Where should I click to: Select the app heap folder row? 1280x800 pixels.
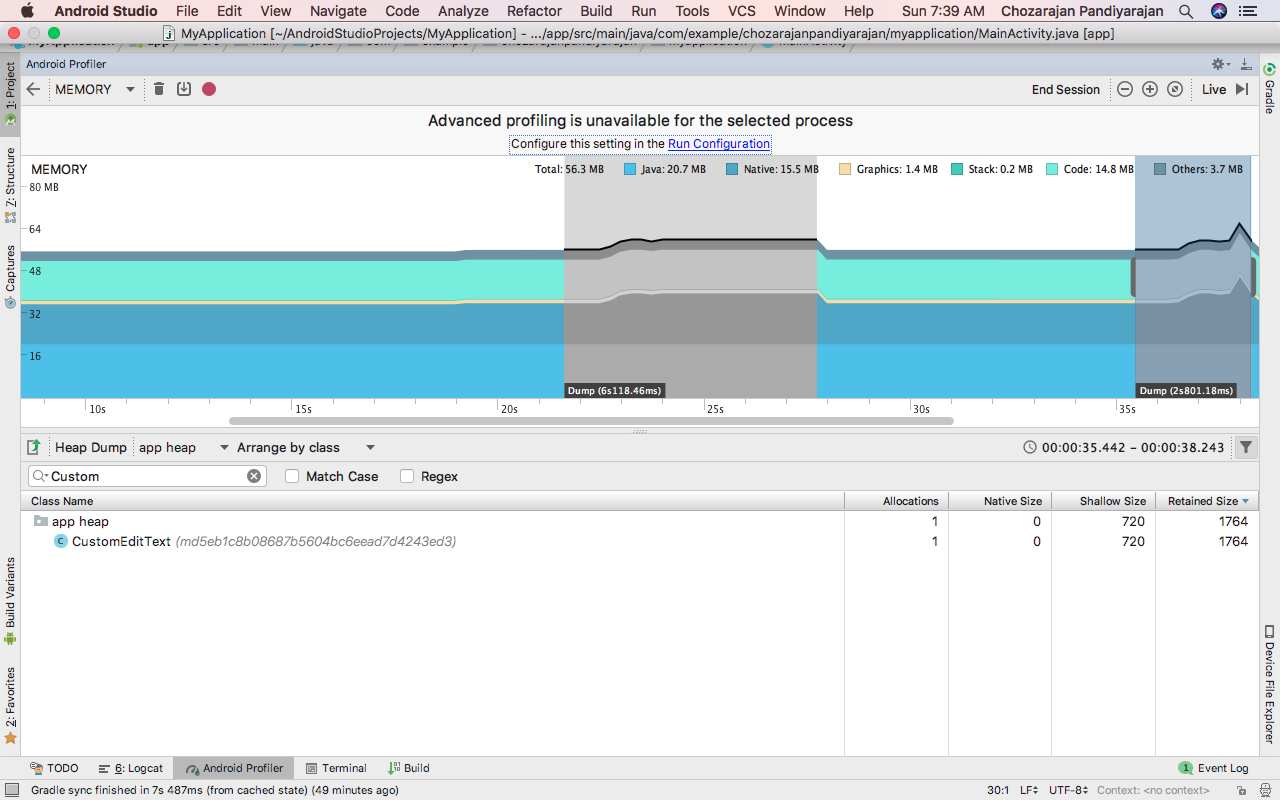pos(640,521)
